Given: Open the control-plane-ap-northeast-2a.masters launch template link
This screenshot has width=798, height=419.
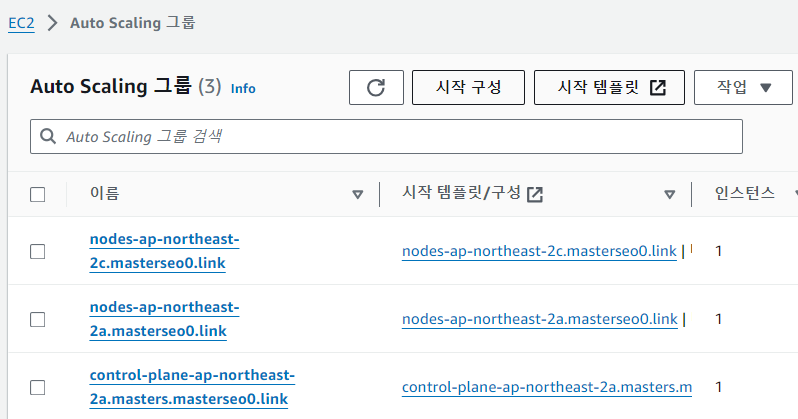Looking at the screenshot, I should (547, 387).
